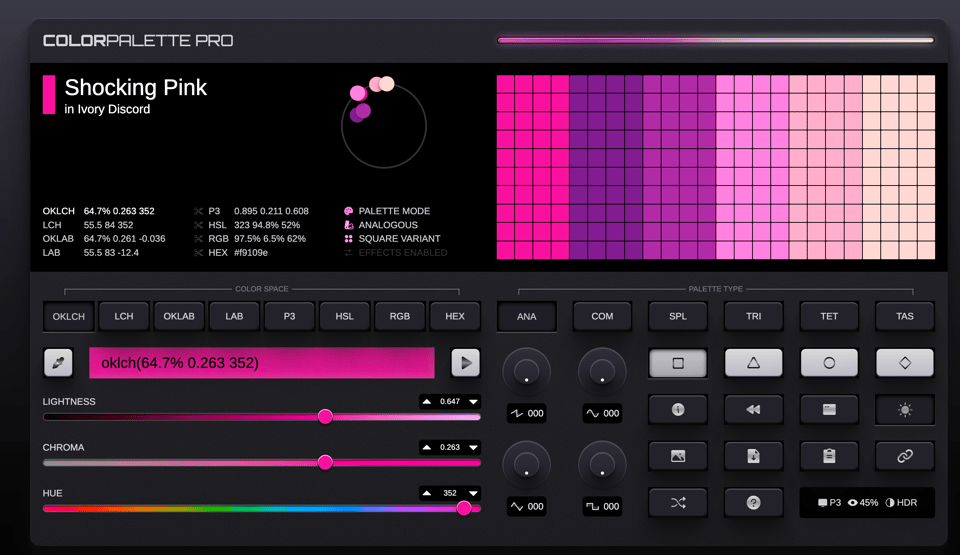Select the triangle palette variant
The height and width of the screenshot is (555, 960).
coord(753,363)
